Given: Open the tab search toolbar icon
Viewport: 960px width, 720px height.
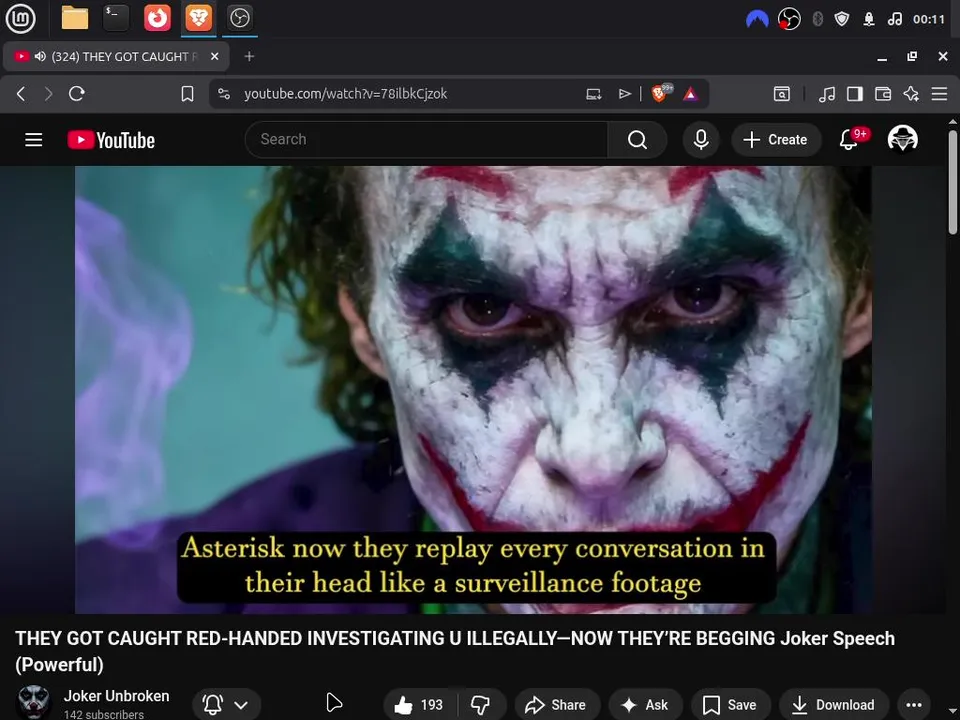Looking at the screenshot, I should coord(782,94).
